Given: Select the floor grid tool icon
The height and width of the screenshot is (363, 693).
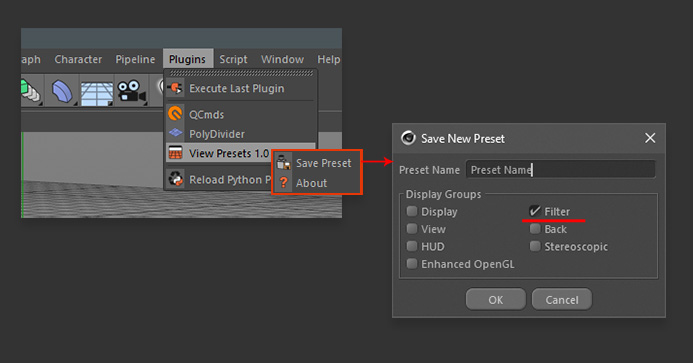Looking at the screenshot, I should pos(97,93).
